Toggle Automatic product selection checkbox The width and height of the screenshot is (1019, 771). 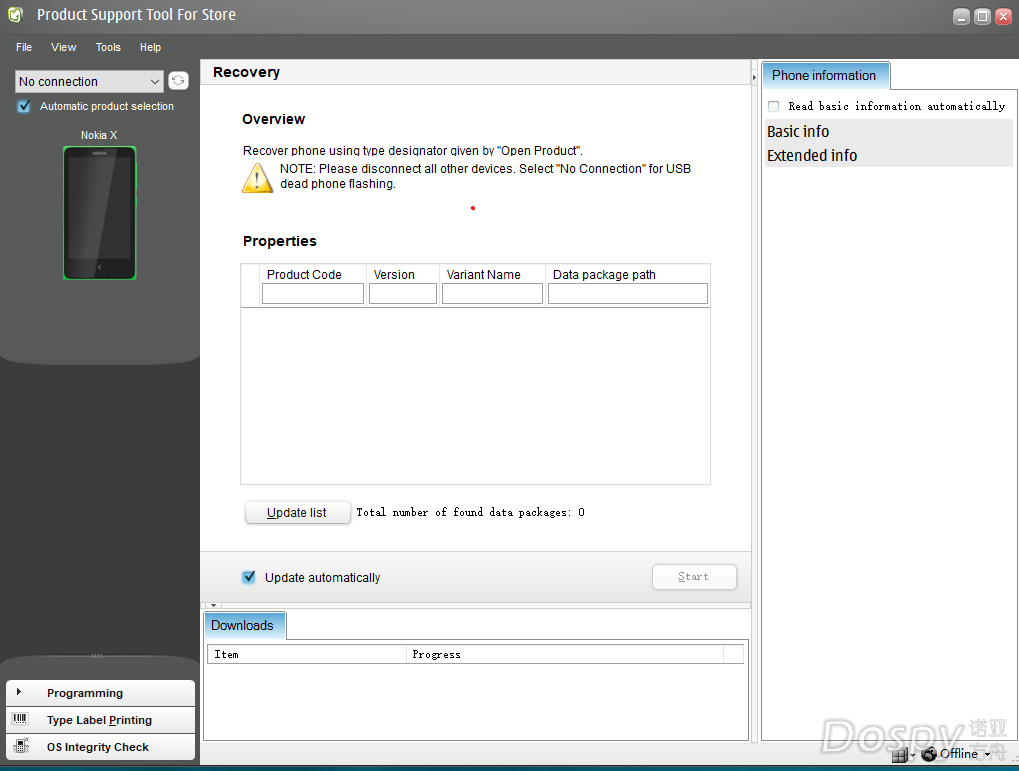[24, 106]
